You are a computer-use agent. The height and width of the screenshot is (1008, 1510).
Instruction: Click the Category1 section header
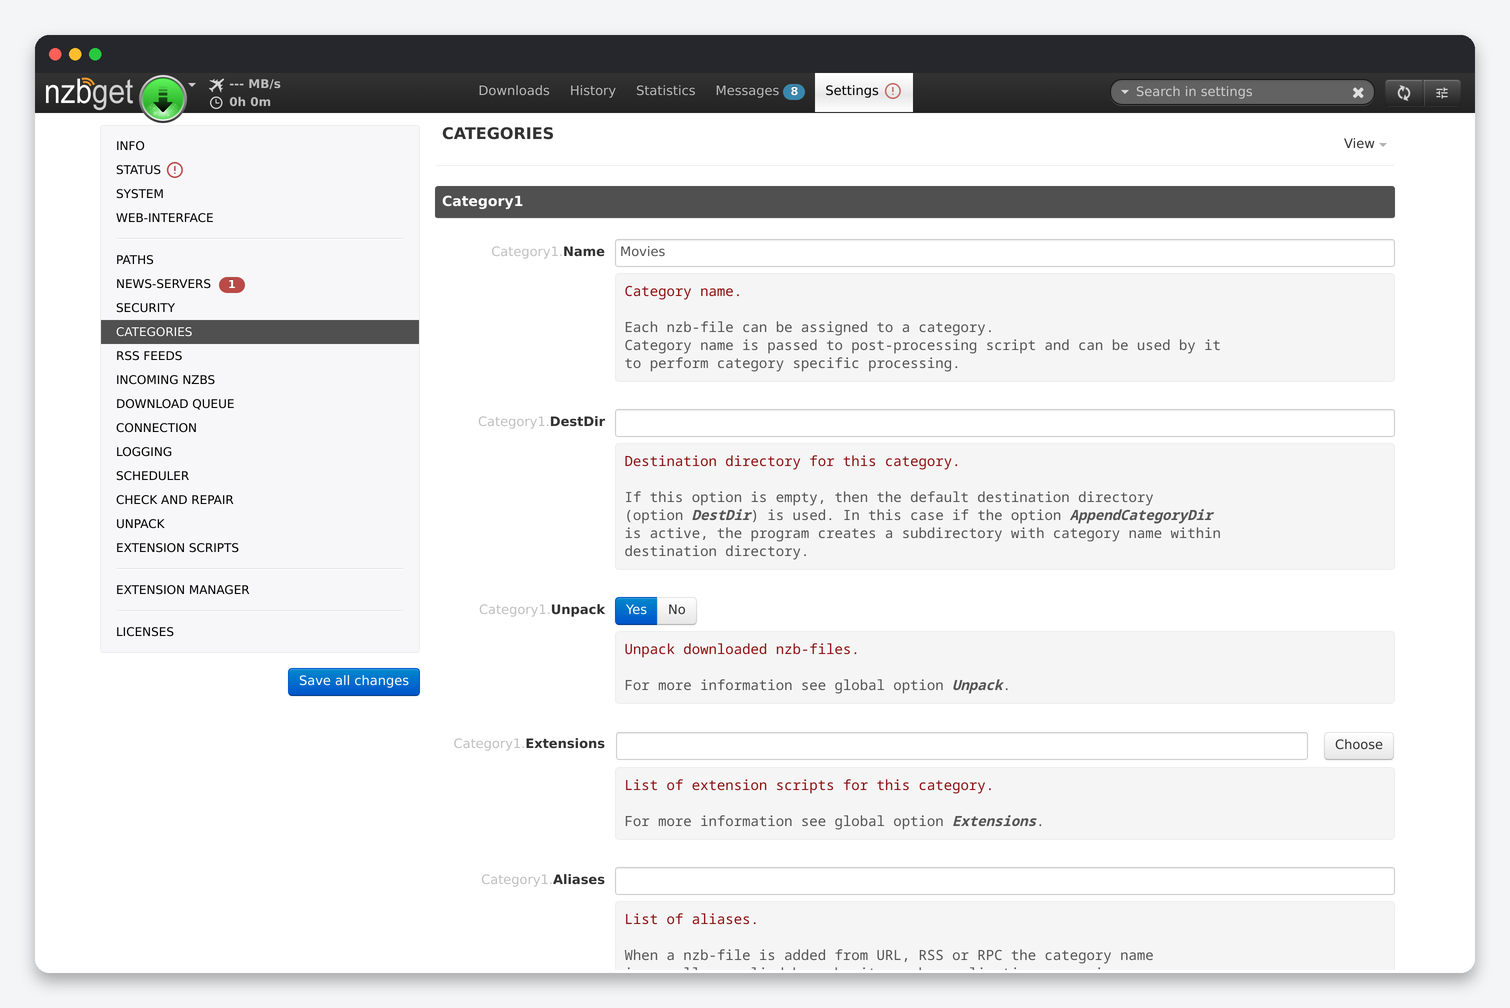914,202
